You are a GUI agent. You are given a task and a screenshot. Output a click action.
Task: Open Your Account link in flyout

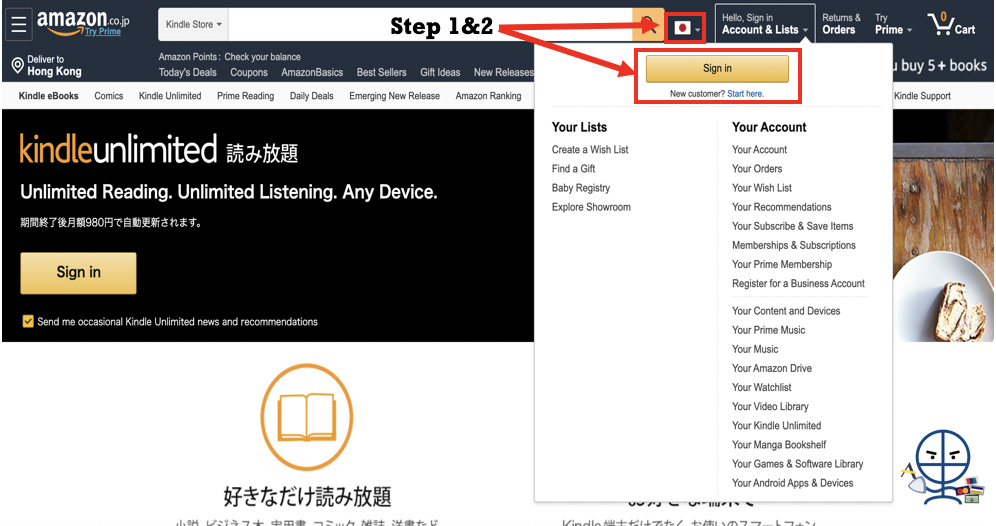pyautogui.click(x=759, y=150)
